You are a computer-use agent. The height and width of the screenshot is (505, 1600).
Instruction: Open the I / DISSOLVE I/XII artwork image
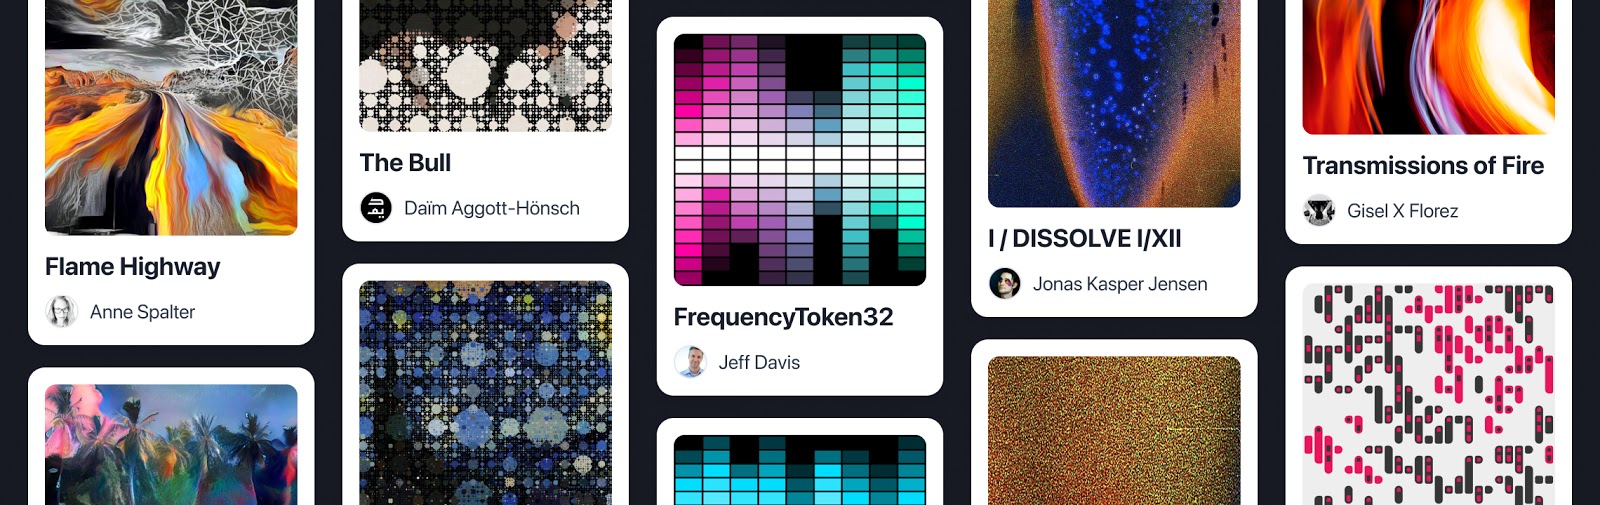click(1114, 104)
